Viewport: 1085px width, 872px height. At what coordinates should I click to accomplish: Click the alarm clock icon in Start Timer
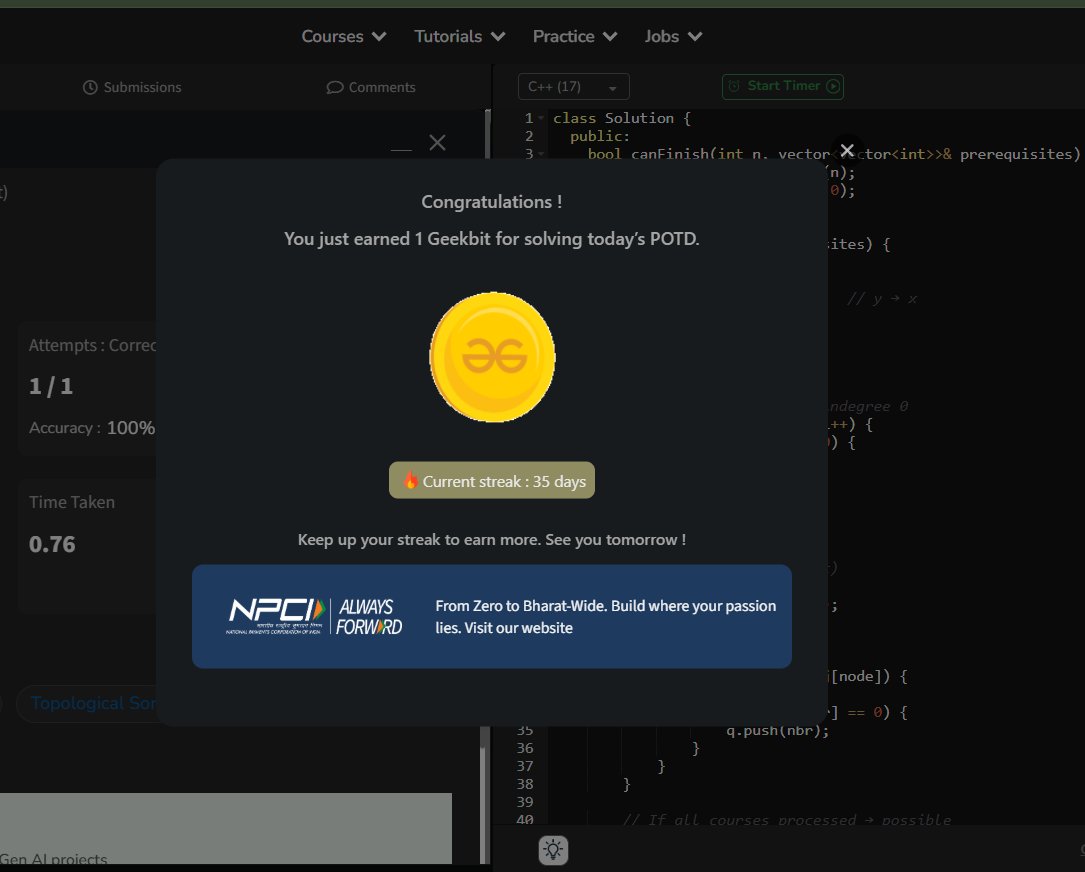(x=734, y=86)
